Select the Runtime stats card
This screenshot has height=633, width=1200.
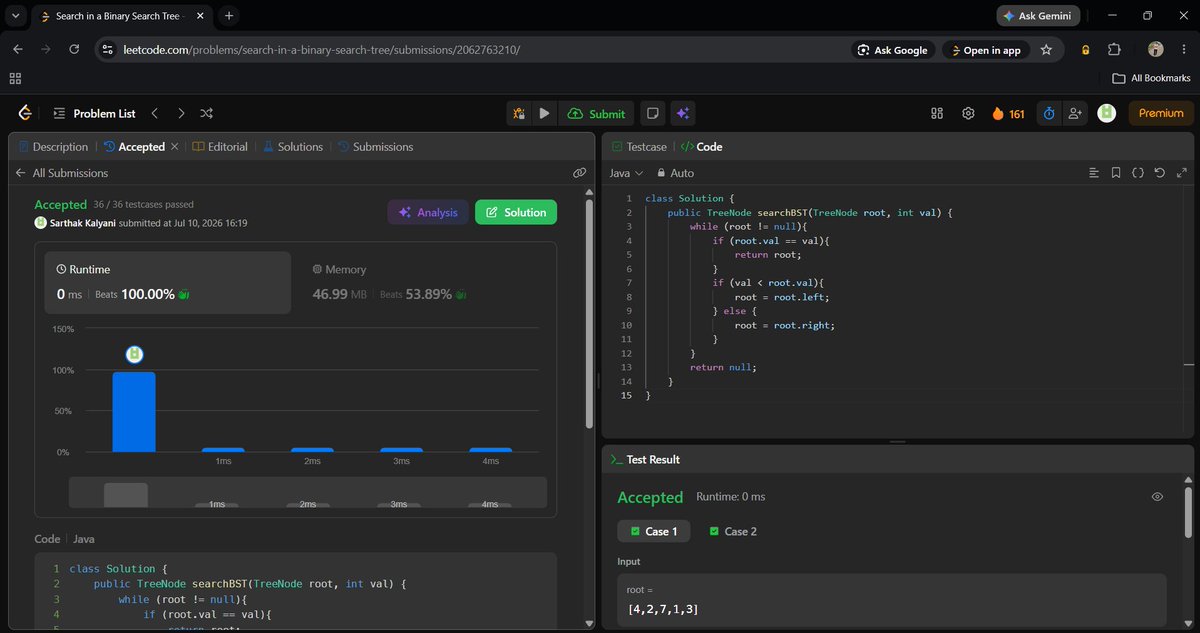coord(168,282)
